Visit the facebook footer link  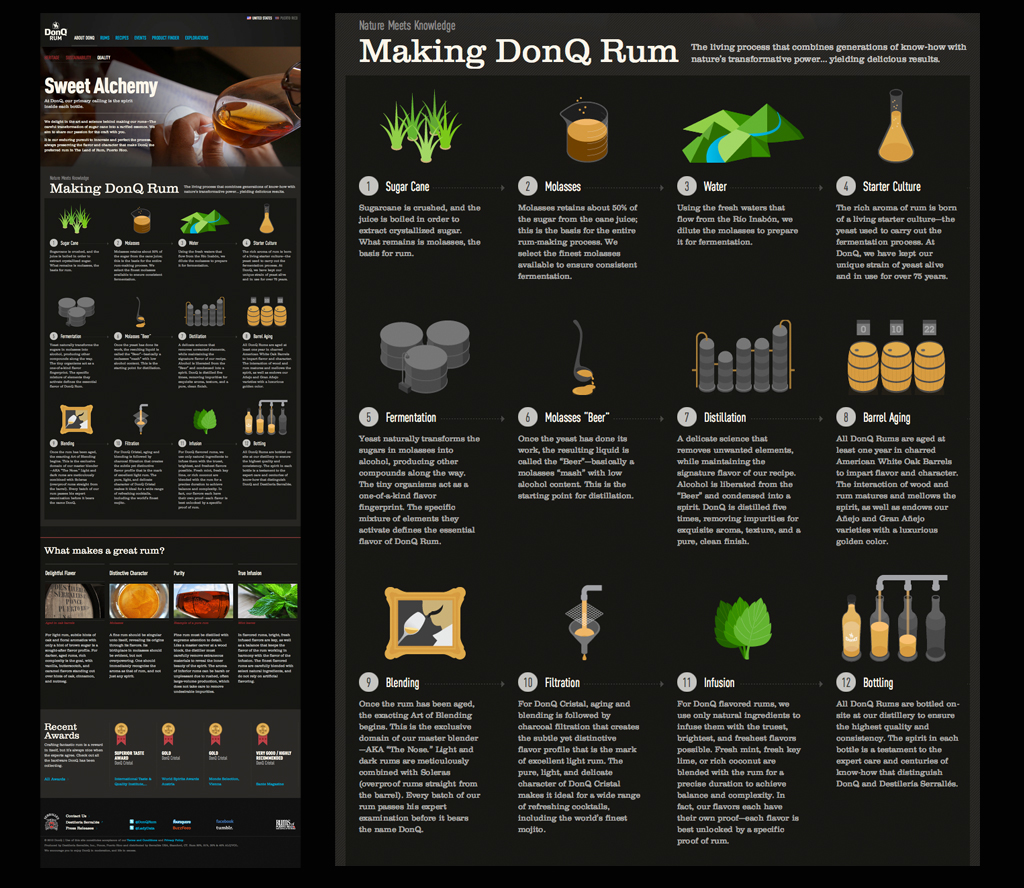pos(225,821)
